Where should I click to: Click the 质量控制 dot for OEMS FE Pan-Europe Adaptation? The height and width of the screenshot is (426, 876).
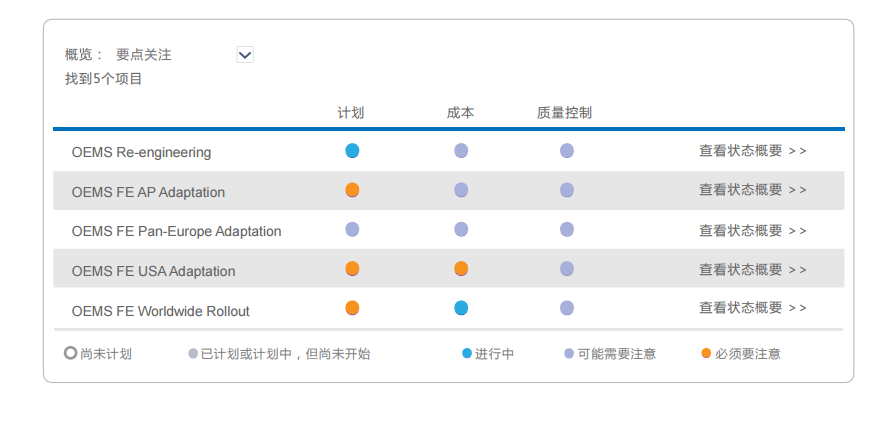click(567, 230)
